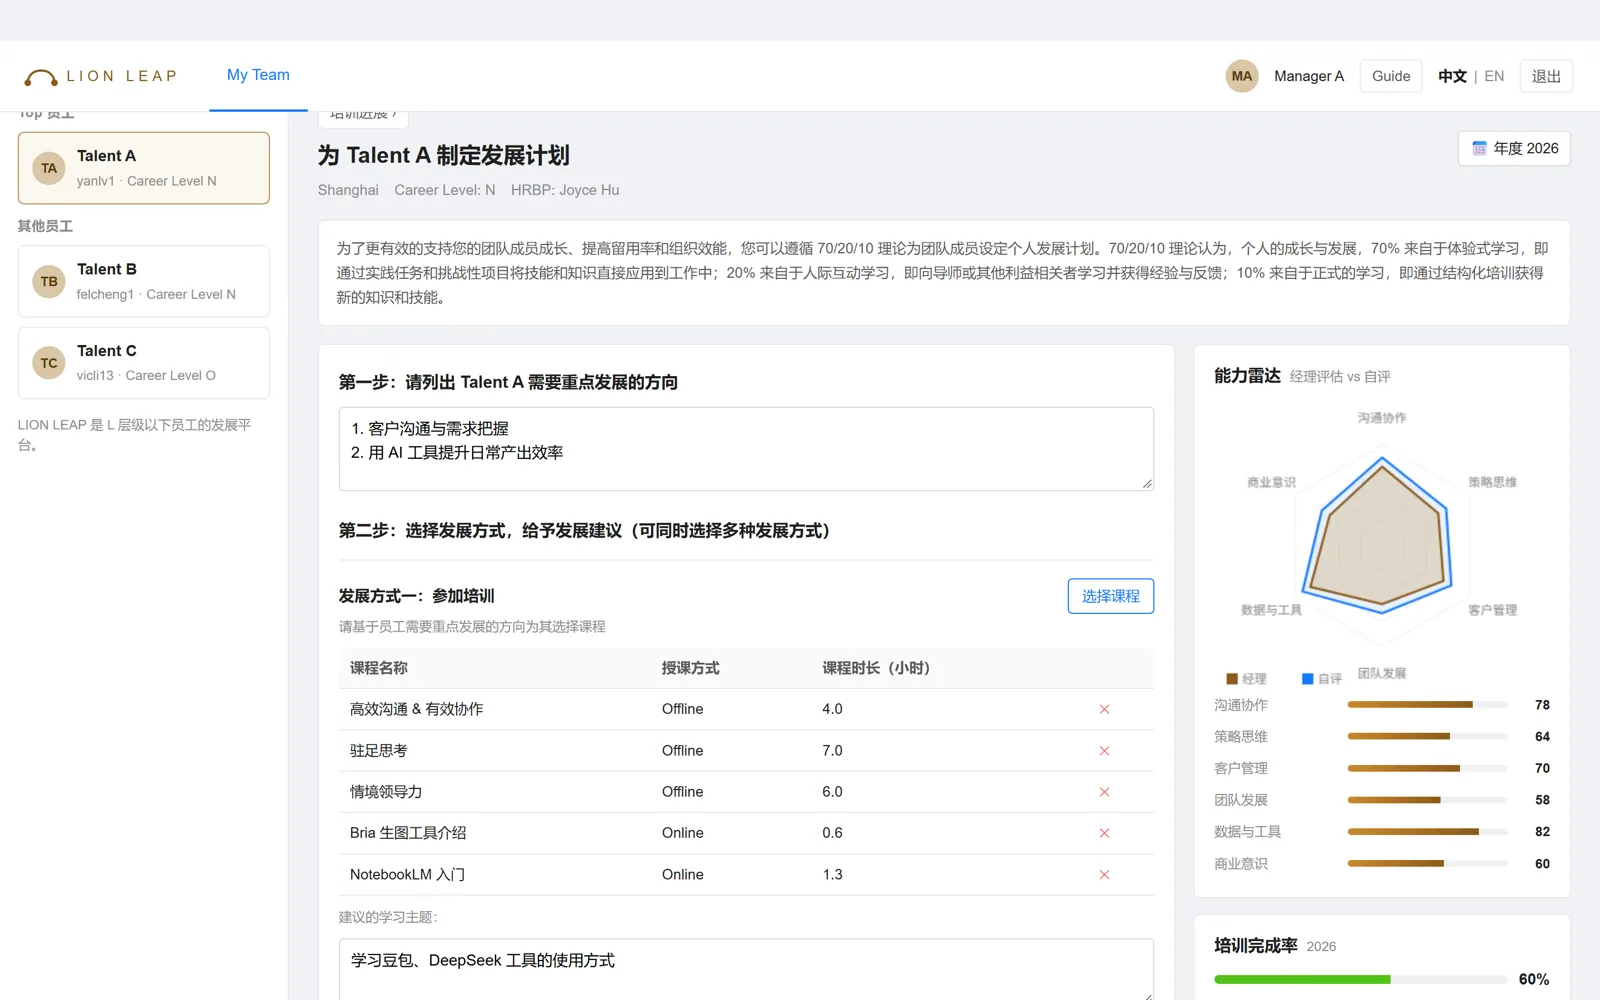
Task: Switch language to 中文
Action: (1452, 76)
